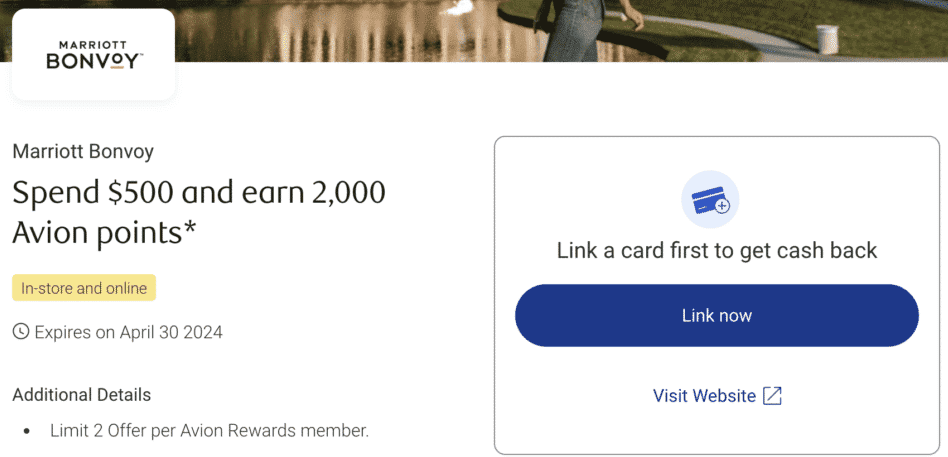This screenshot has height=457, width=948.
Task: Click the yellow In-store and online badge
Action: pos(84,288)
